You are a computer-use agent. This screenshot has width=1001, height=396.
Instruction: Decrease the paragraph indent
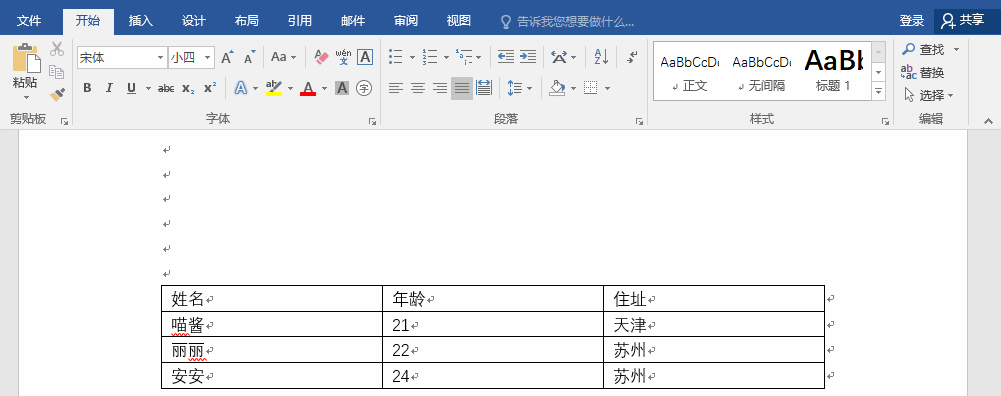coord(506,57)
